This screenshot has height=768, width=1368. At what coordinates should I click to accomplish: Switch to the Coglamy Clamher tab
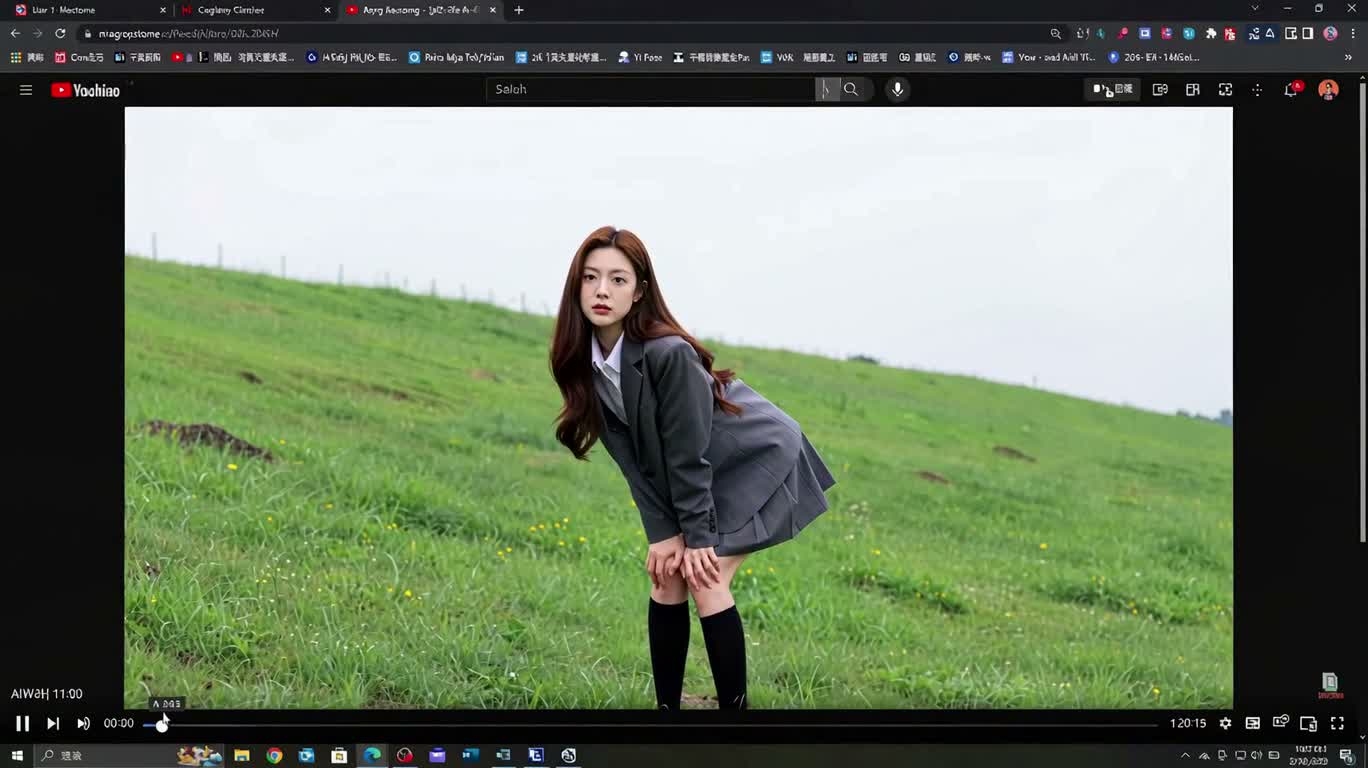point(255,10)
